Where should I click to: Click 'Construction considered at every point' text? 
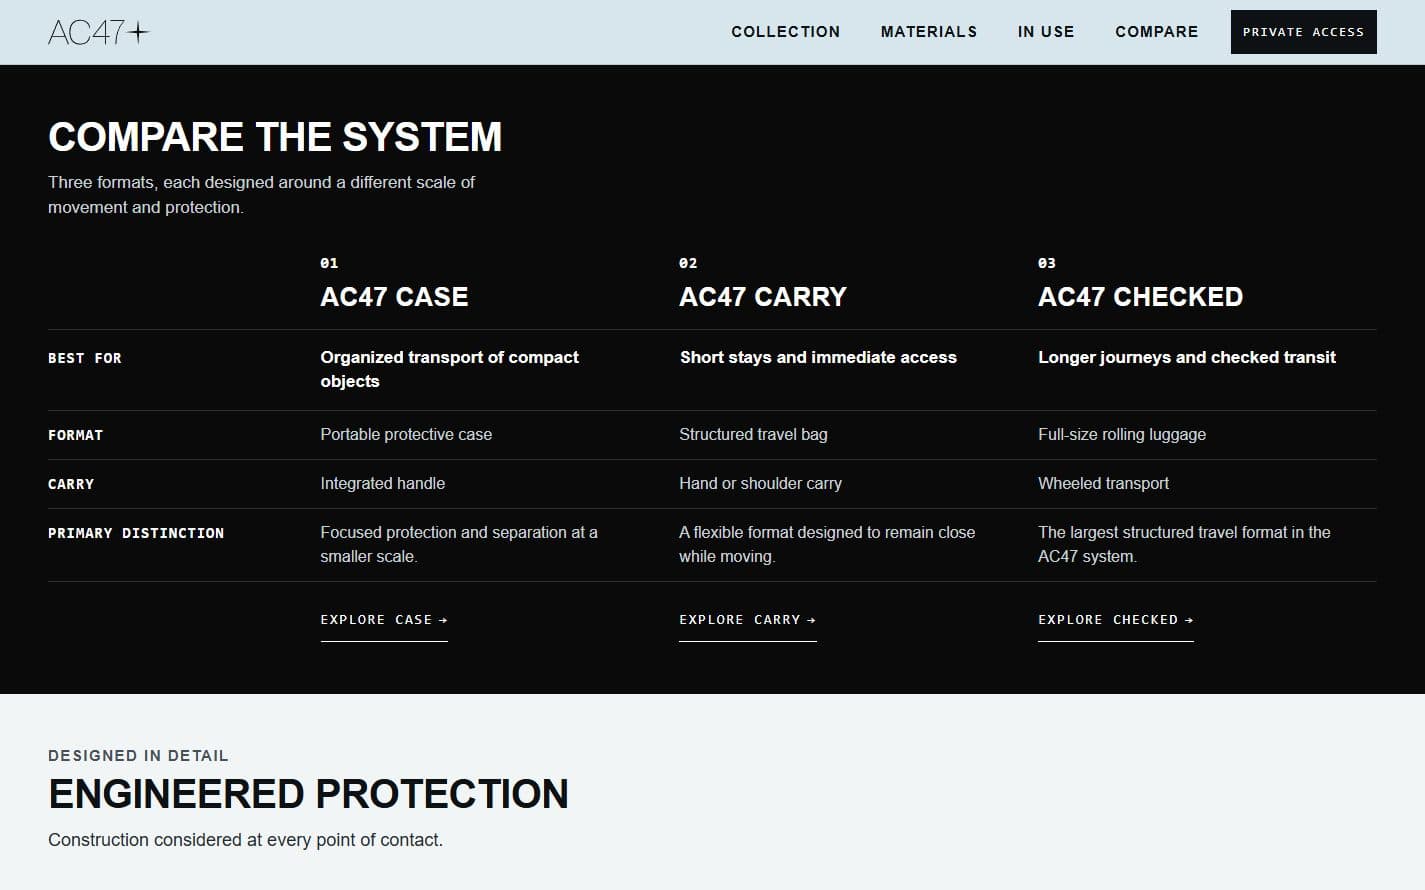(245, 840)
